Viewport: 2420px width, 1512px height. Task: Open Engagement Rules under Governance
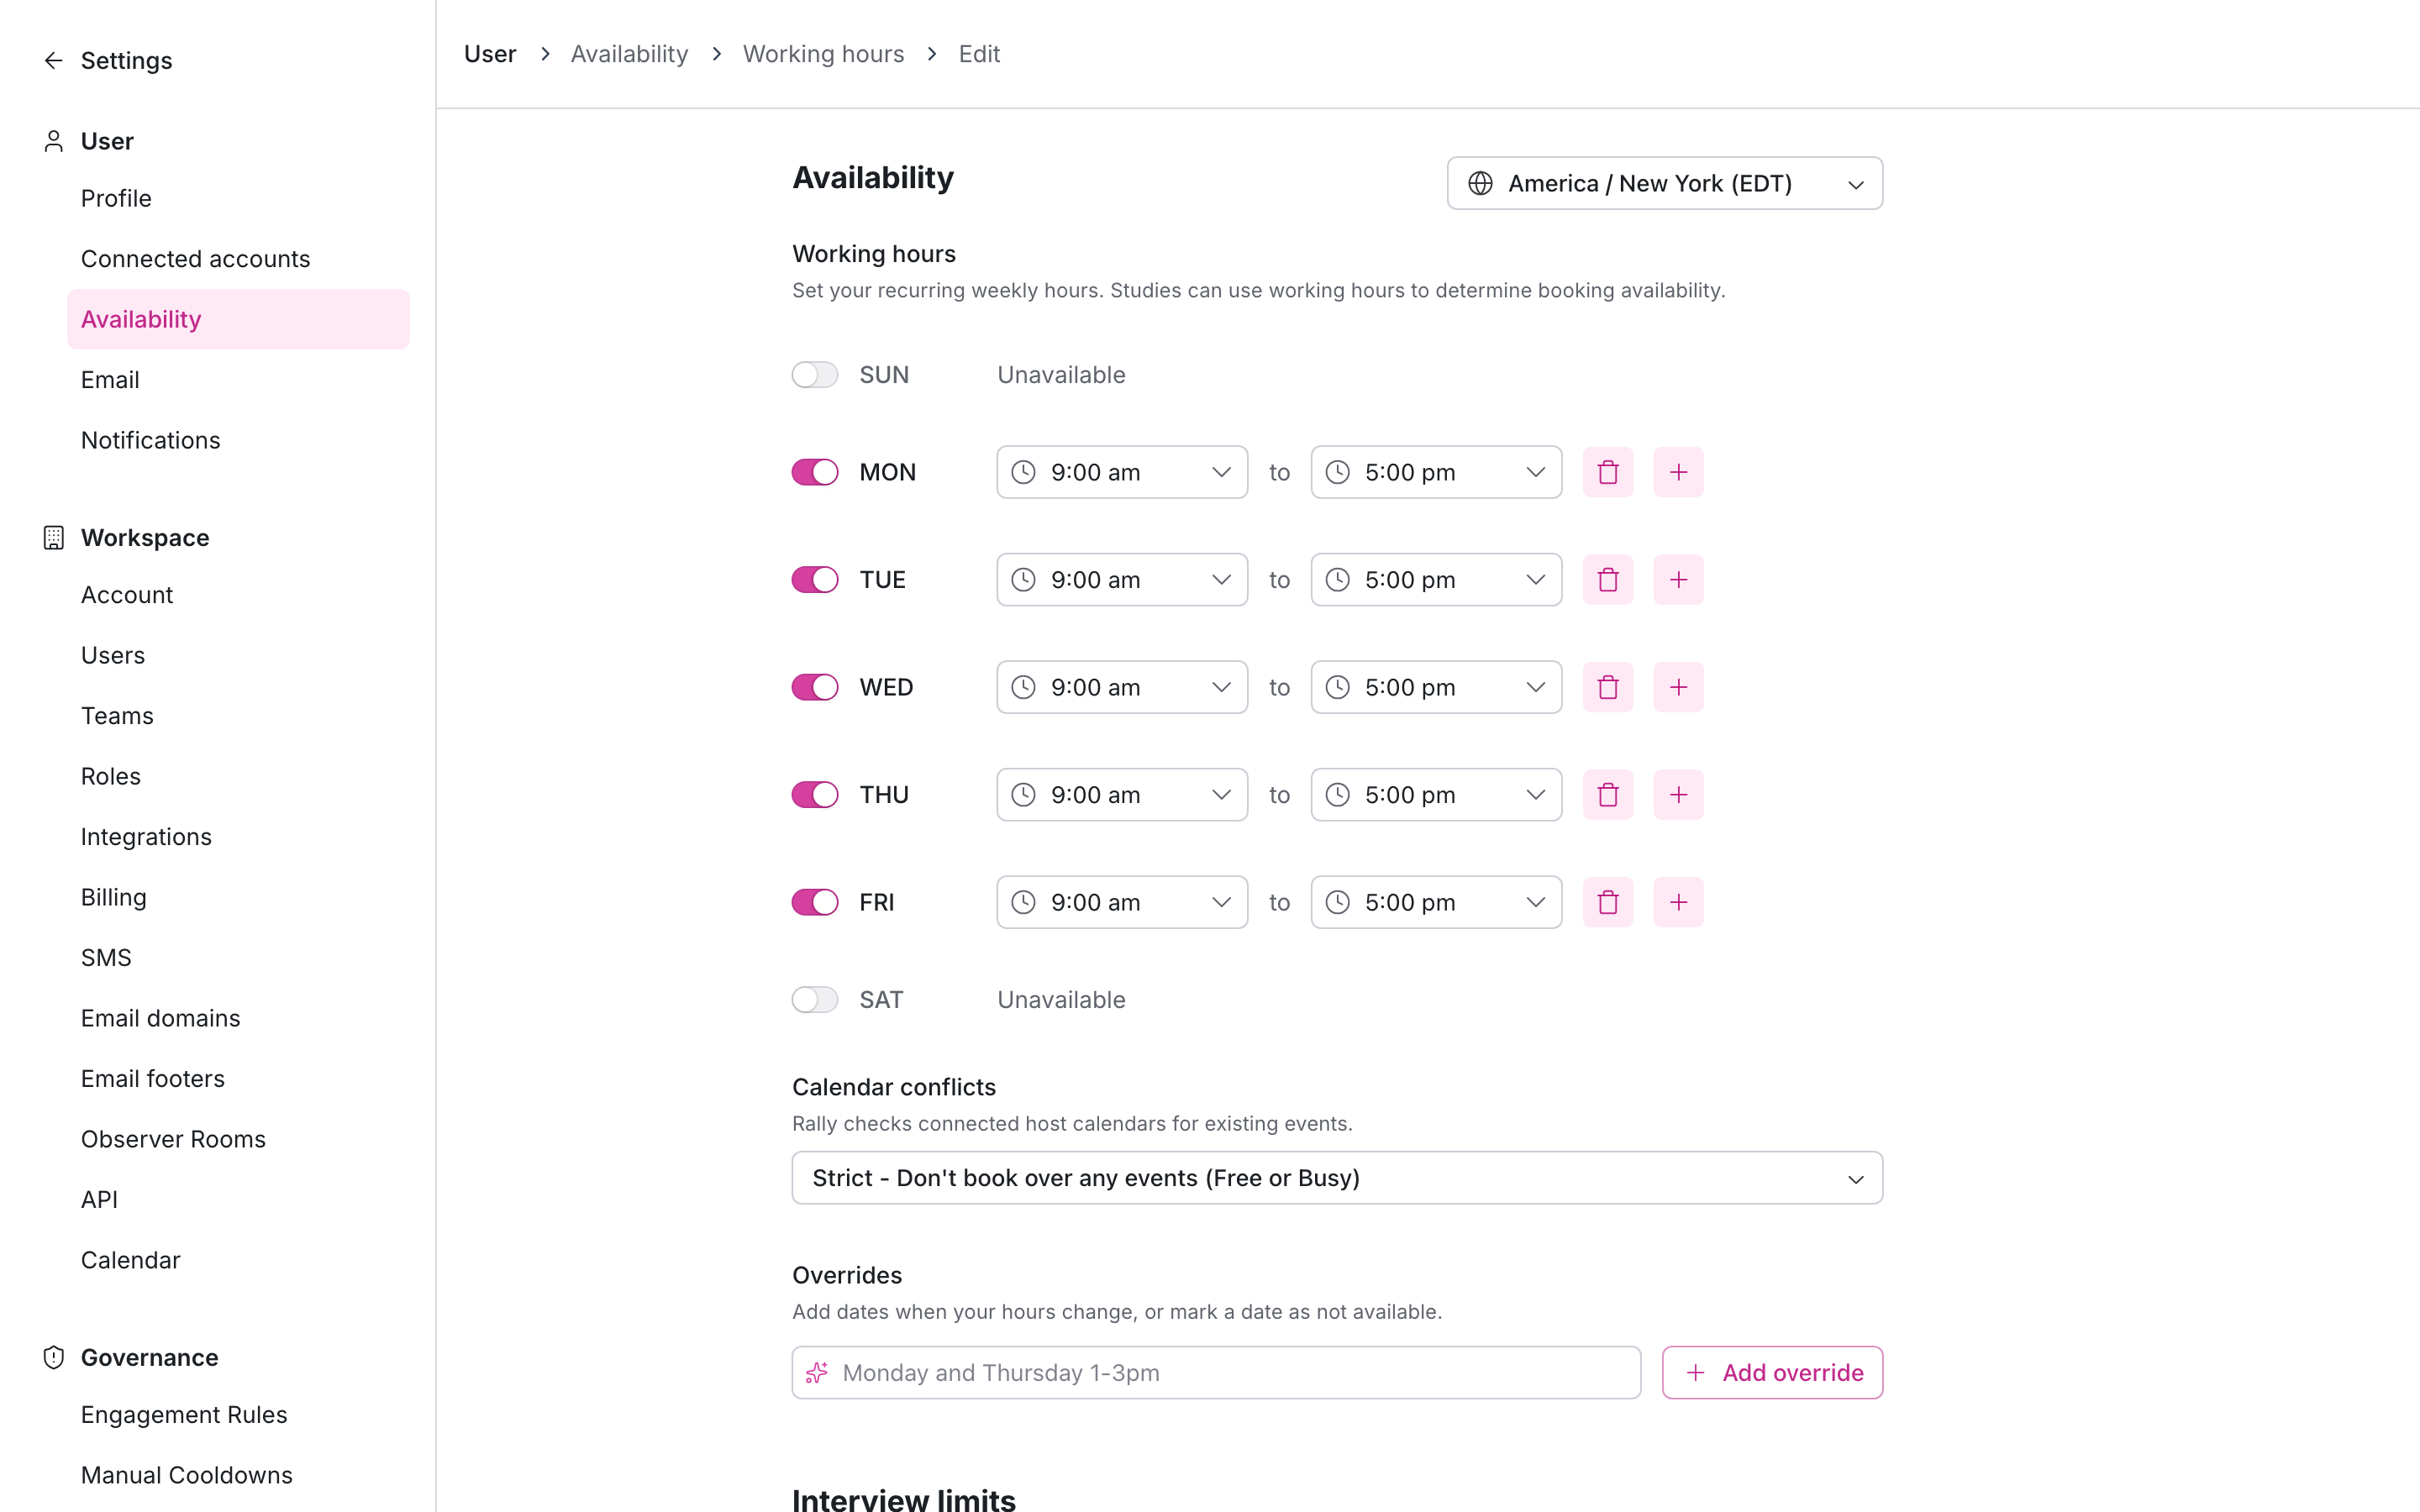(184, 1415)
